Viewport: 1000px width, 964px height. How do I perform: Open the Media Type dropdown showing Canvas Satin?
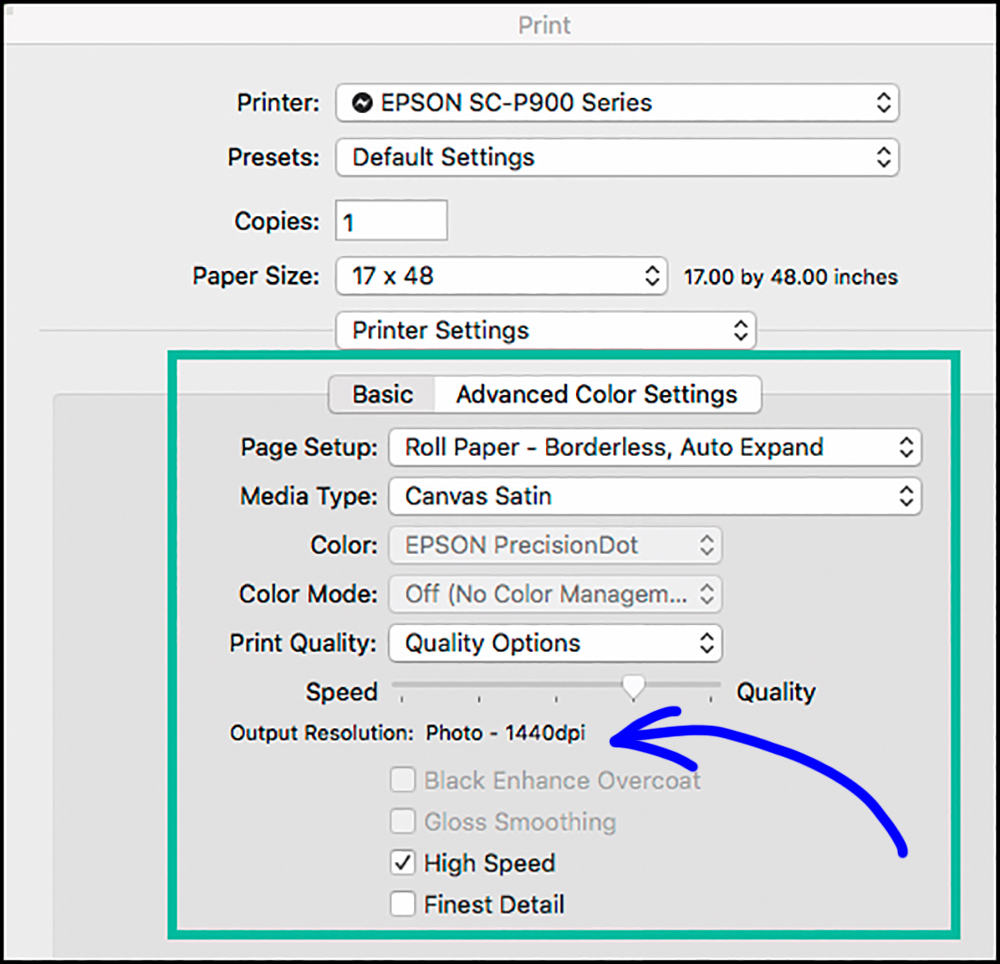click(x=654, y=496)
